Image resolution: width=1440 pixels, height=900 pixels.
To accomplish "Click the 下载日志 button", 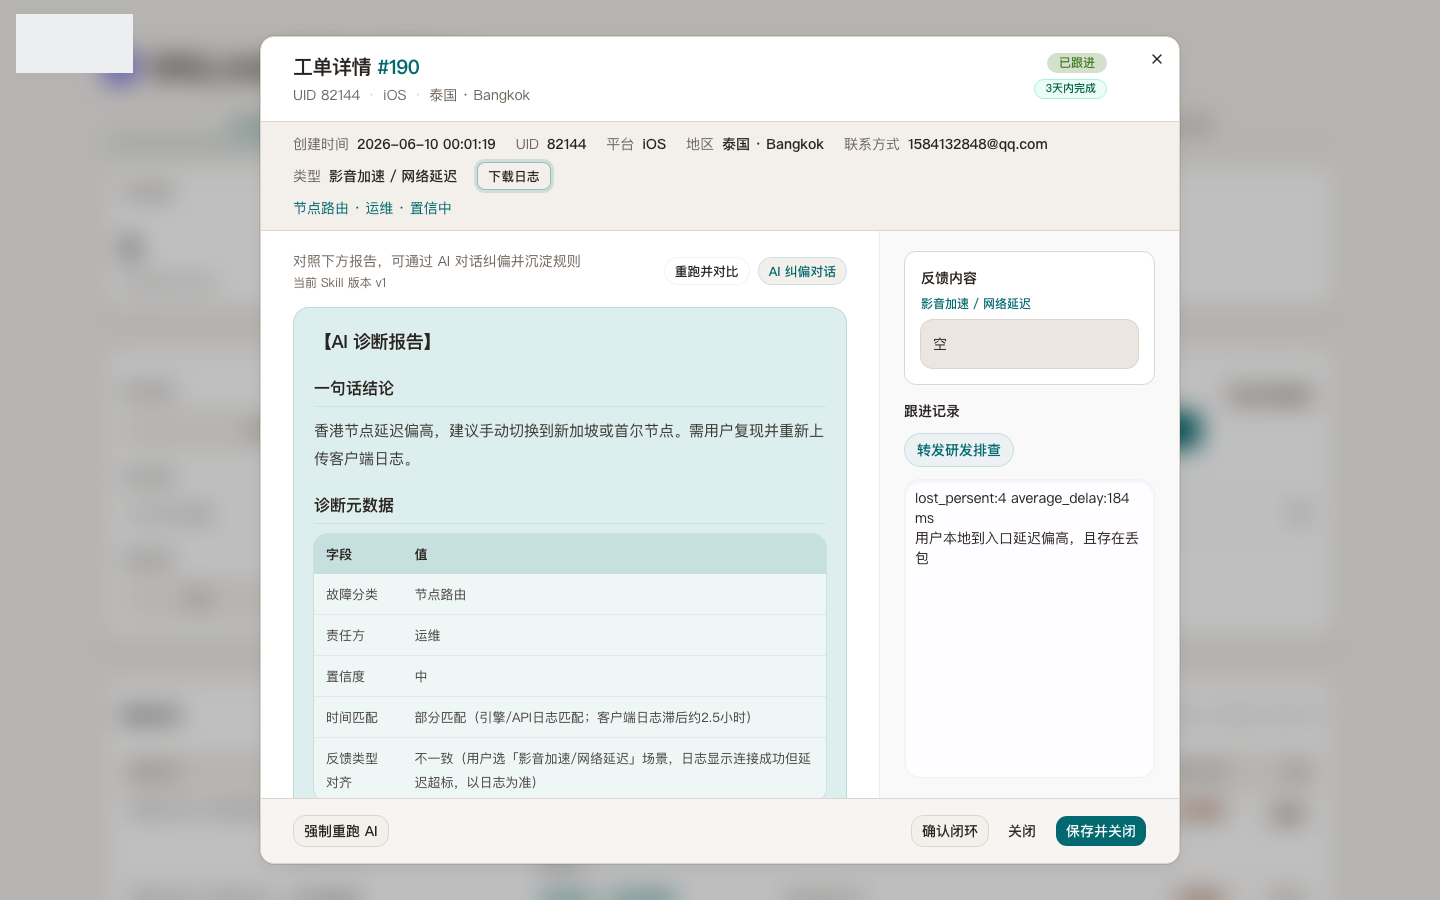I will 514,176.
